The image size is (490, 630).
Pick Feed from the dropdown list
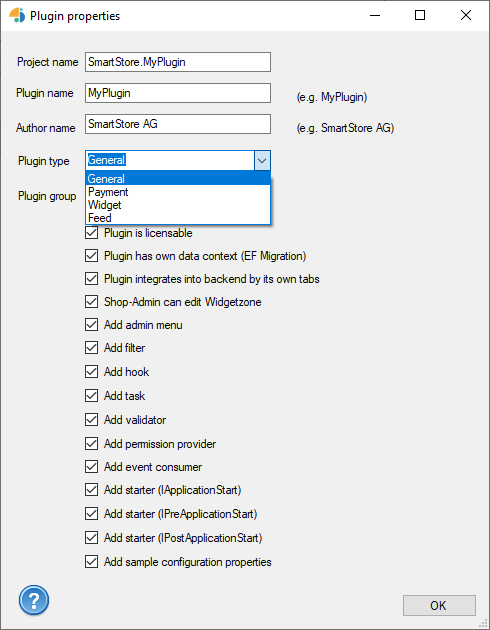(178, 218)
